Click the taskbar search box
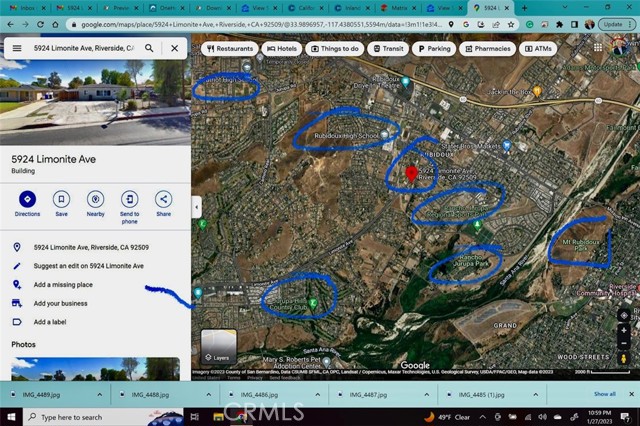The height and width of the screenshot is (426, 640). pyautogui.click(x=104, y=417)
